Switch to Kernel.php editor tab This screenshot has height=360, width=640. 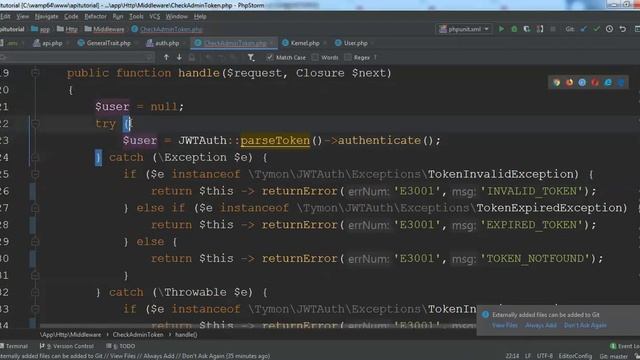tap(301, 43)
